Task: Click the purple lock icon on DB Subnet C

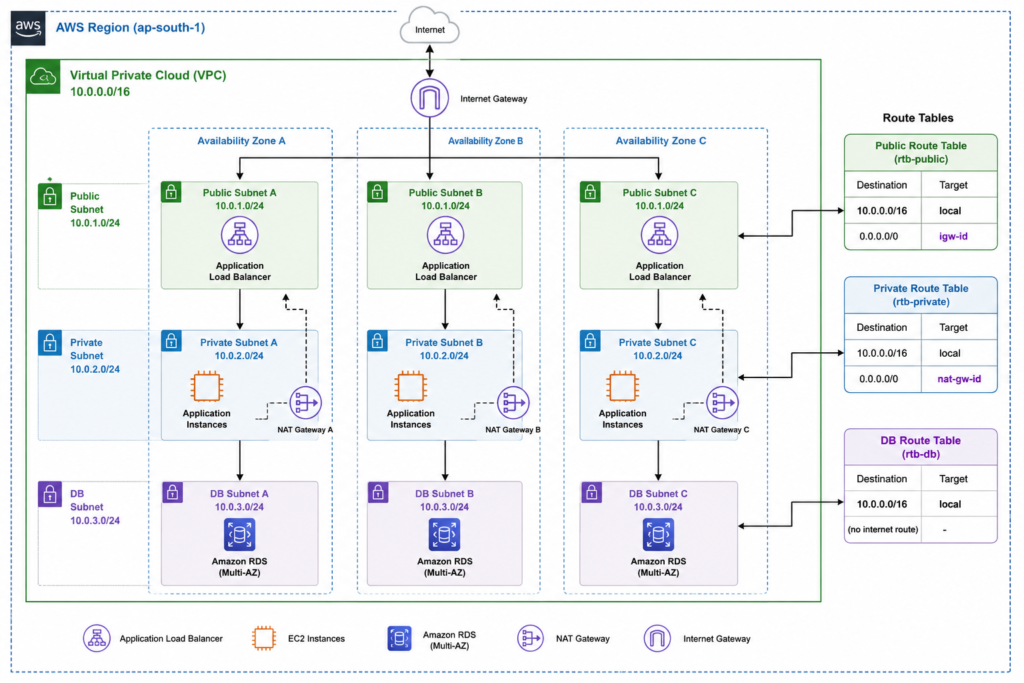Action: pyautogui.click(x=592, y=492)
